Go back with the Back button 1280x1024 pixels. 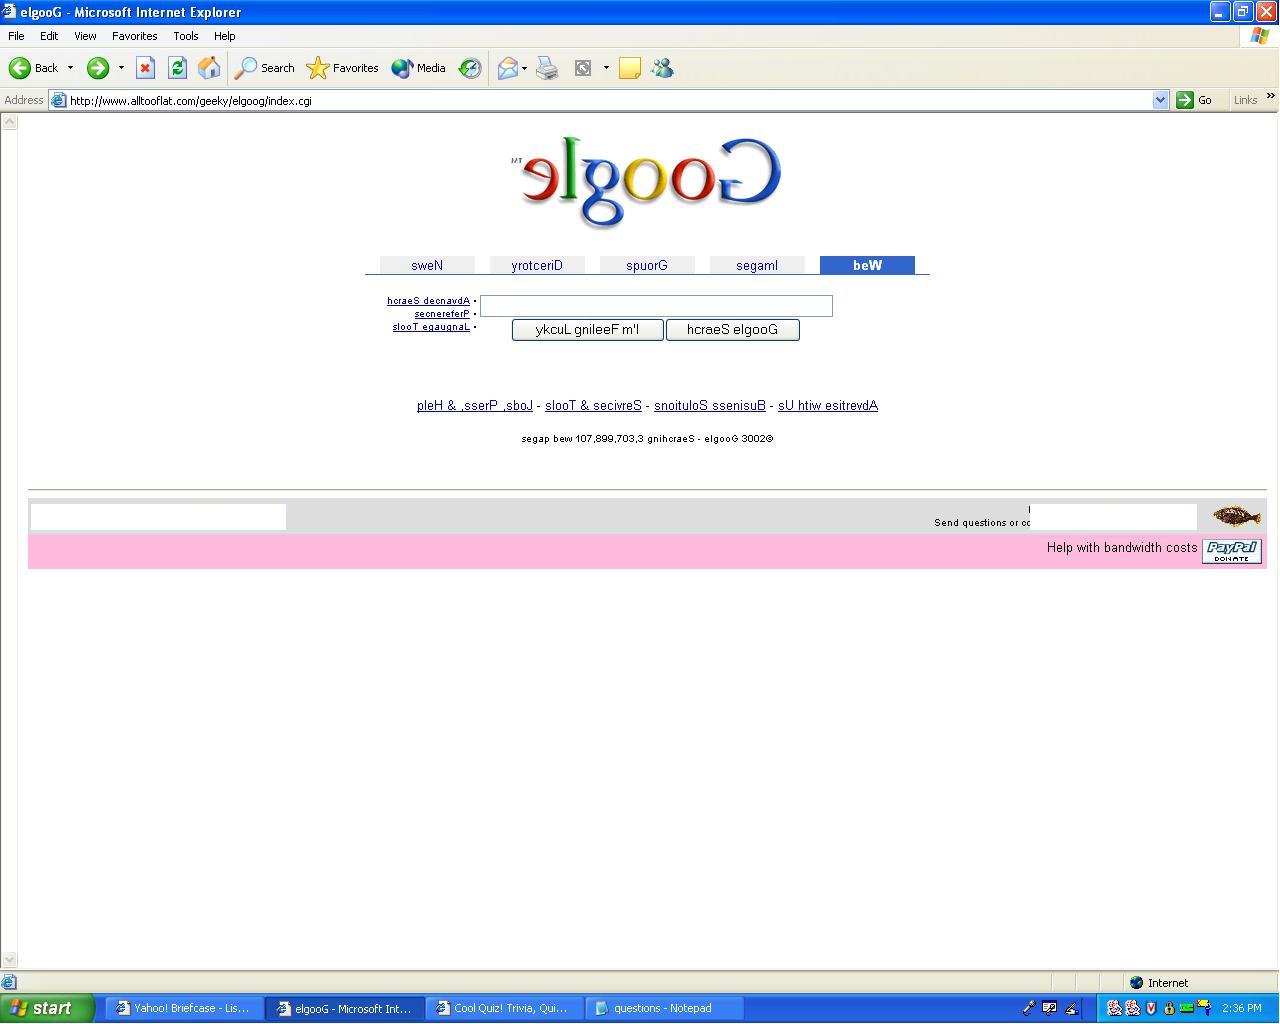pos(34,68)
